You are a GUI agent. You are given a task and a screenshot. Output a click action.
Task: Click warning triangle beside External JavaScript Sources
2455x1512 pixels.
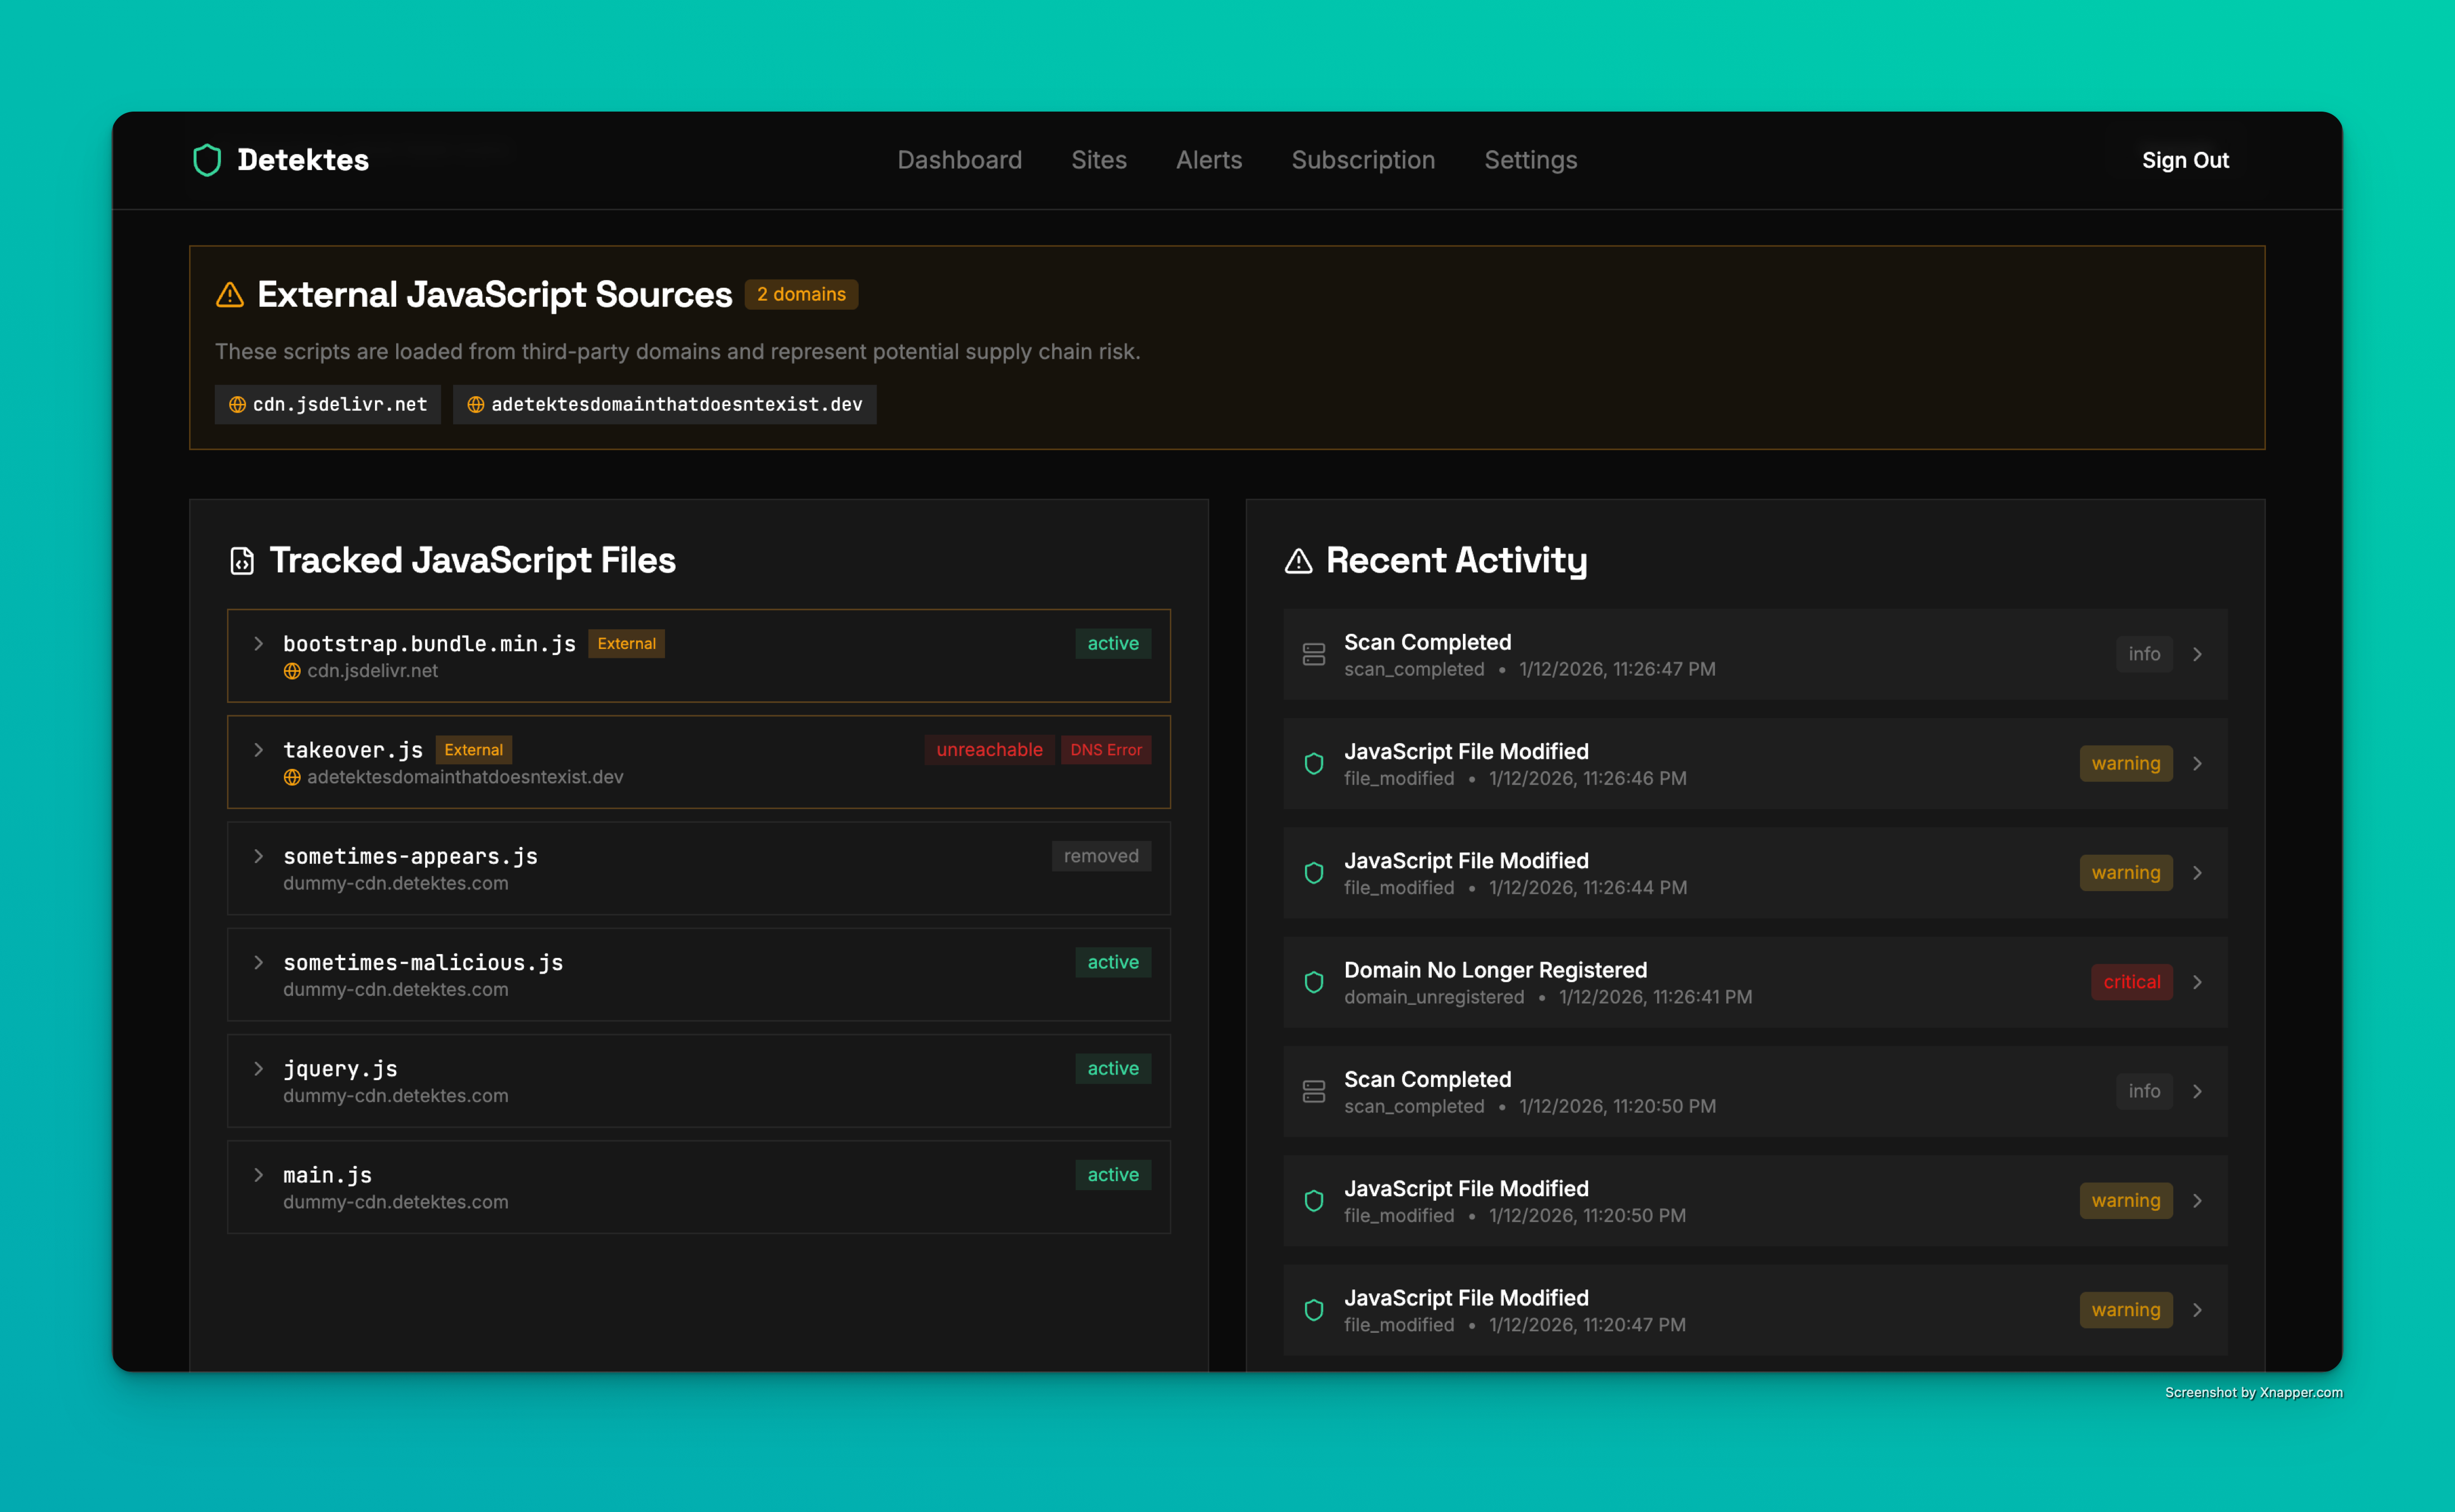click(230, 295)
